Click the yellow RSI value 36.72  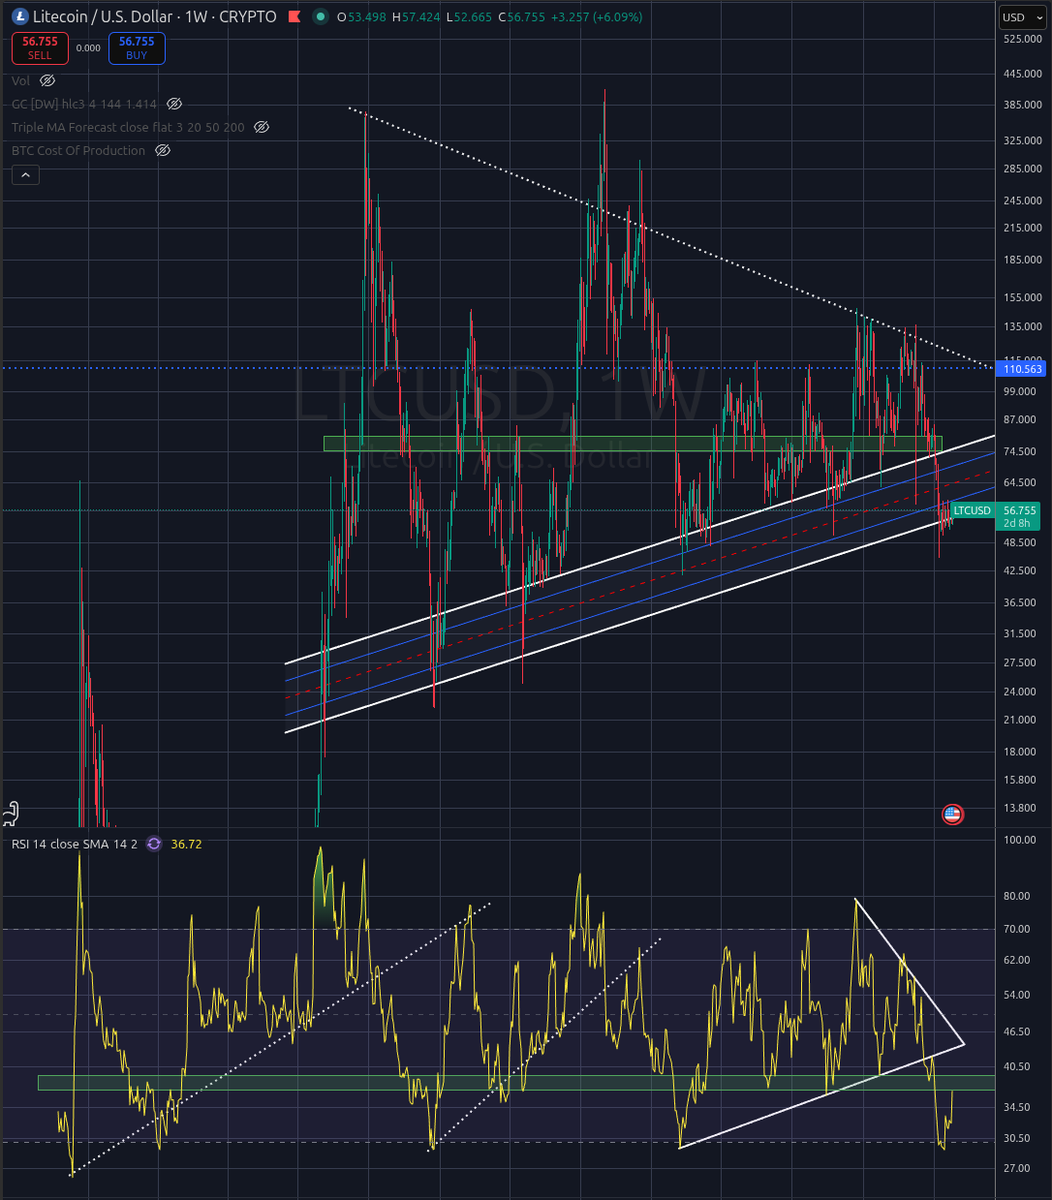(186, 844)
